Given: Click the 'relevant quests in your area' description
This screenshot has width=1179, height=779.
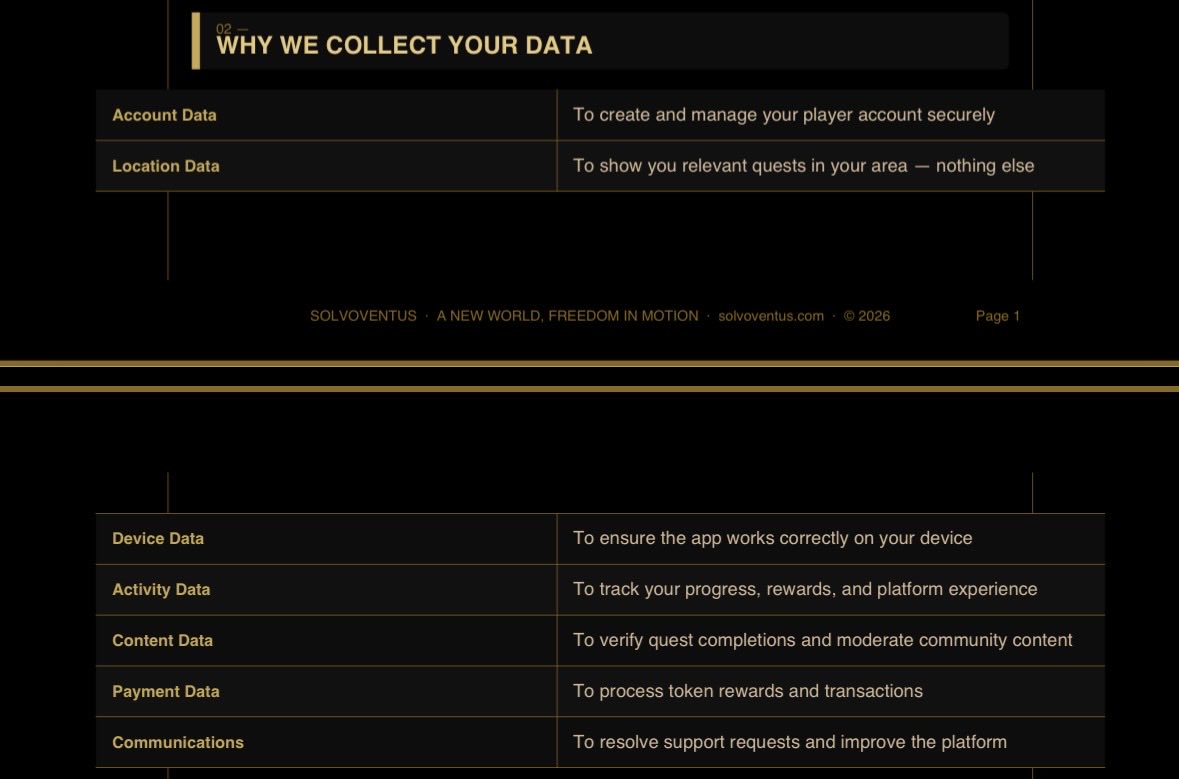Looking at the screenshot, I should tap(804, 166).
